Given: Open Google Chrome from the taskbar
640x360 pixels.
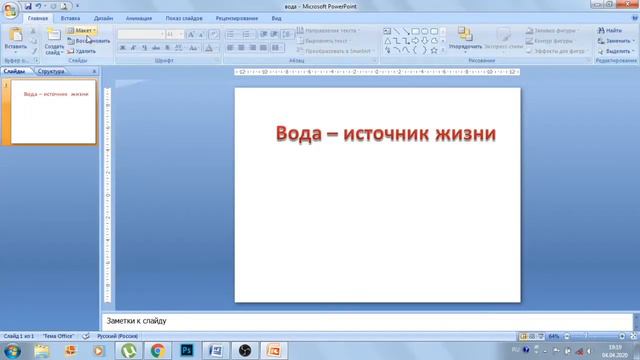Looking at the screenshot, I should [x=158, y=351].
